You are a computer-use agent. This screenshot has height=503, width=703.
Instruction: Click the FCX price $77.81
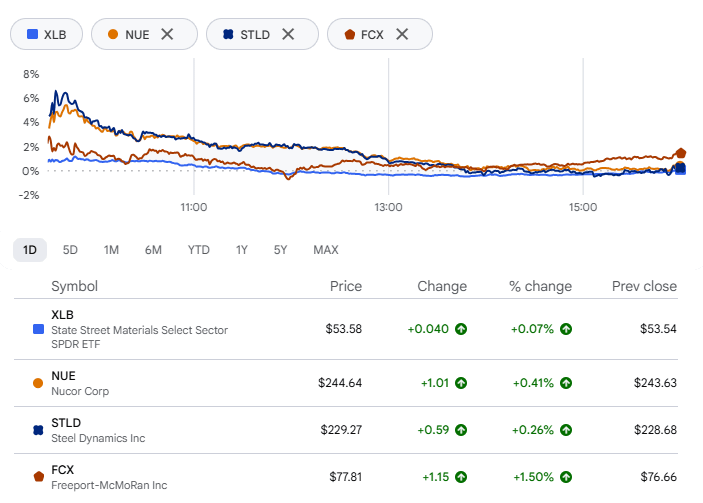(x=346, y=477)
